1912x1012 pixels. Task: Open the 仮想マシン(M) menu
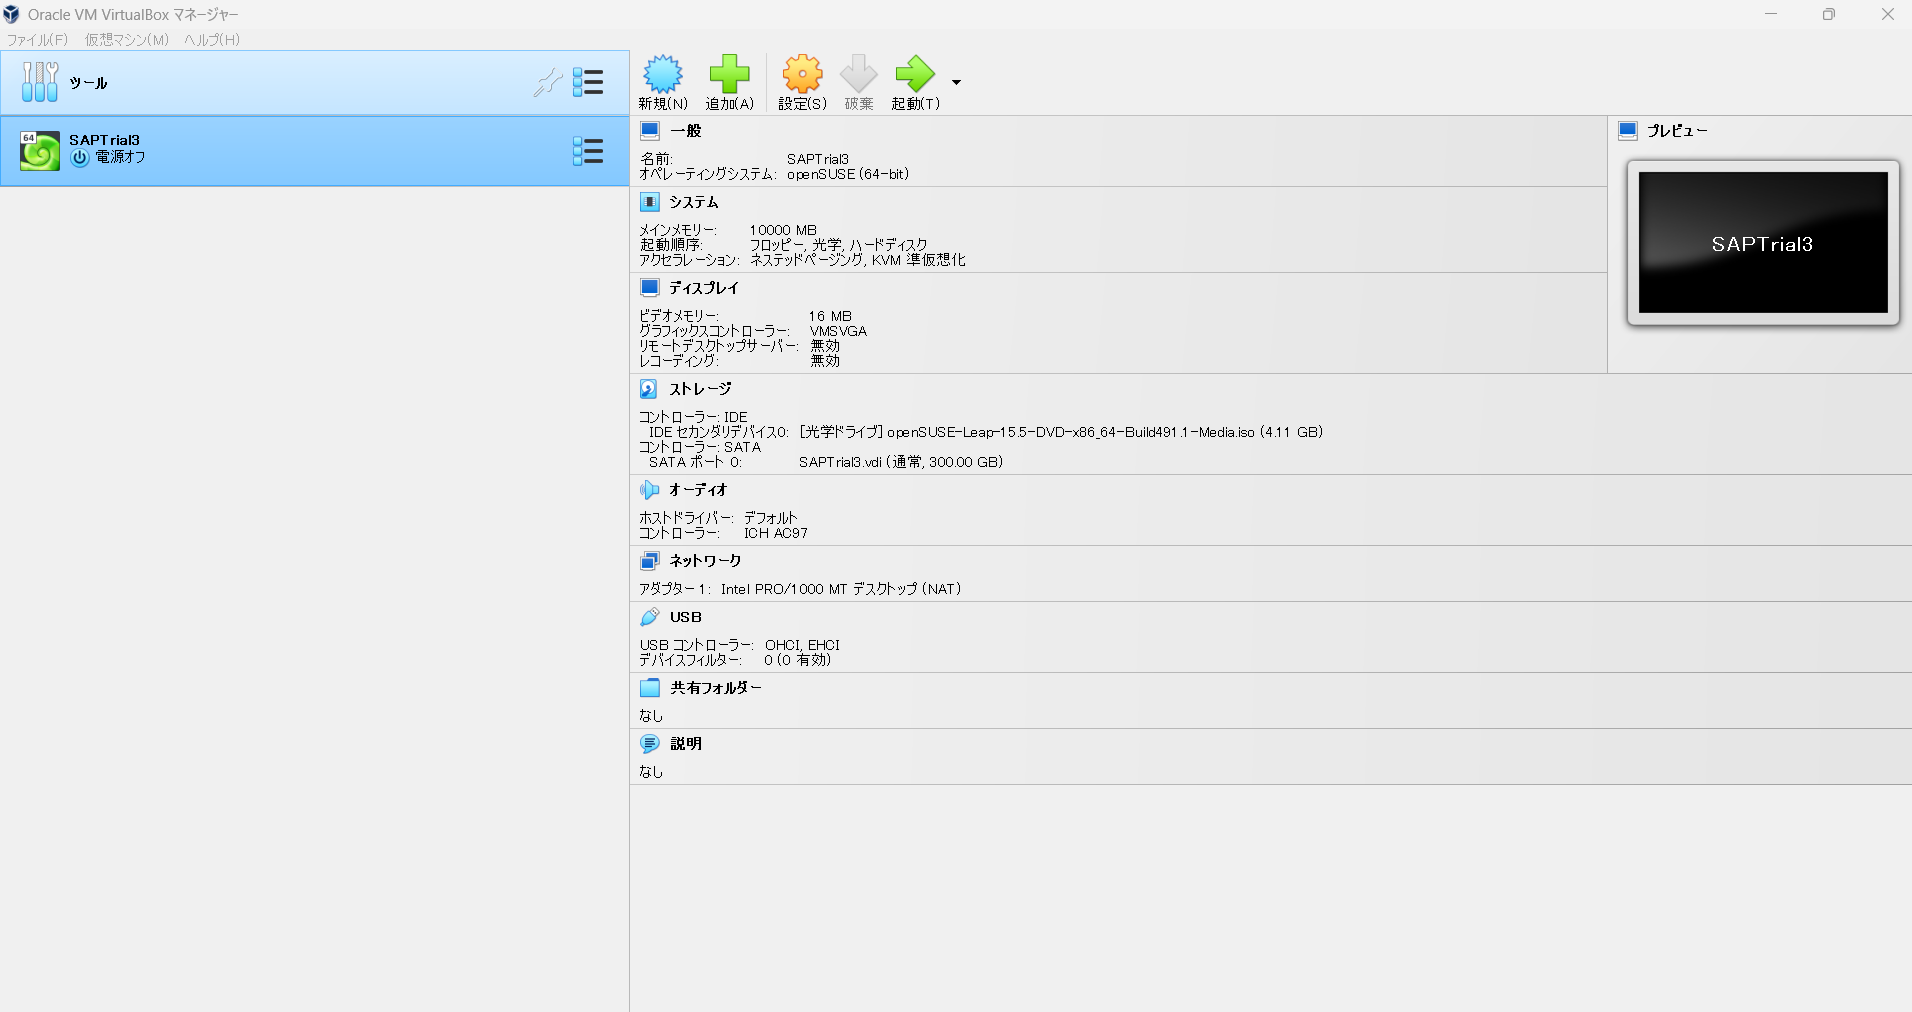pyautogui.click(x=127, y=40)
